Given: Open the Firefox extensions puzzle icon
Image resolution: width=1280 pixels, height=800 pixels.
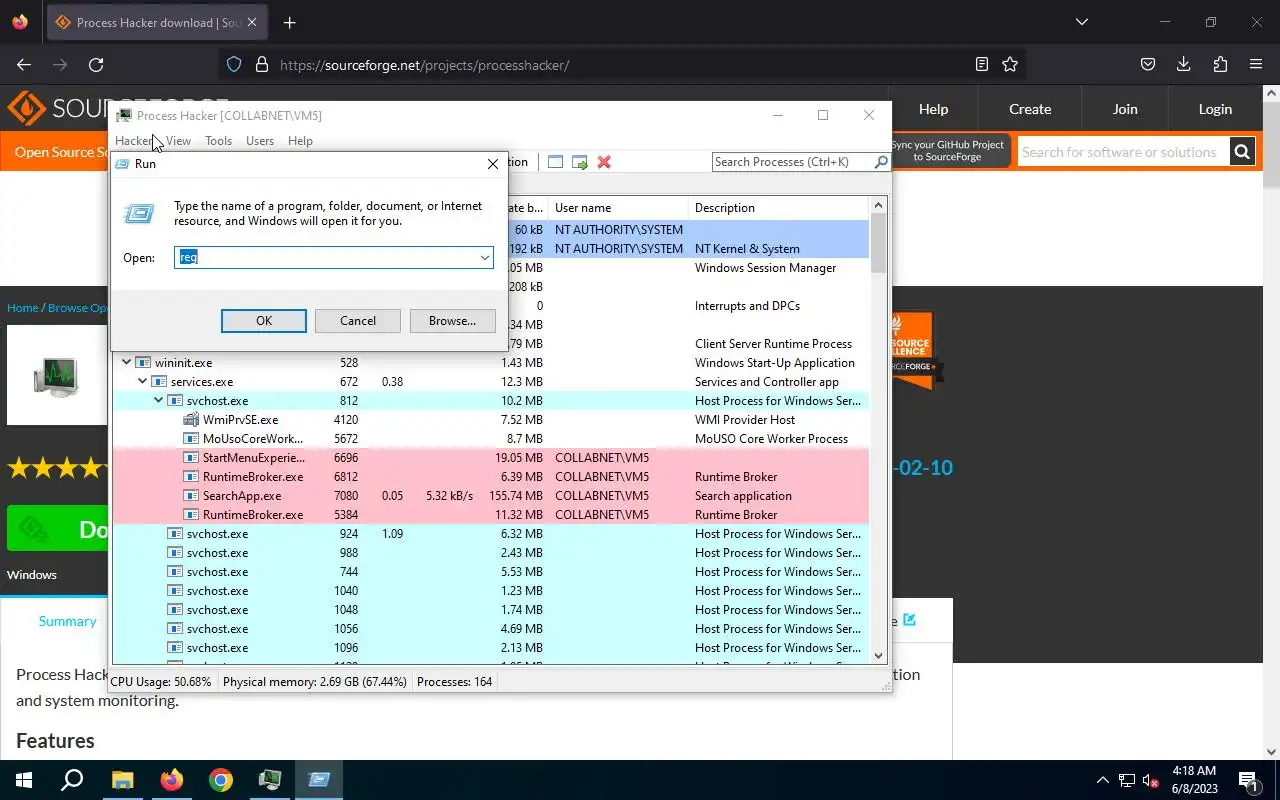Looking at the screenshot, I should coord(1220,65).
